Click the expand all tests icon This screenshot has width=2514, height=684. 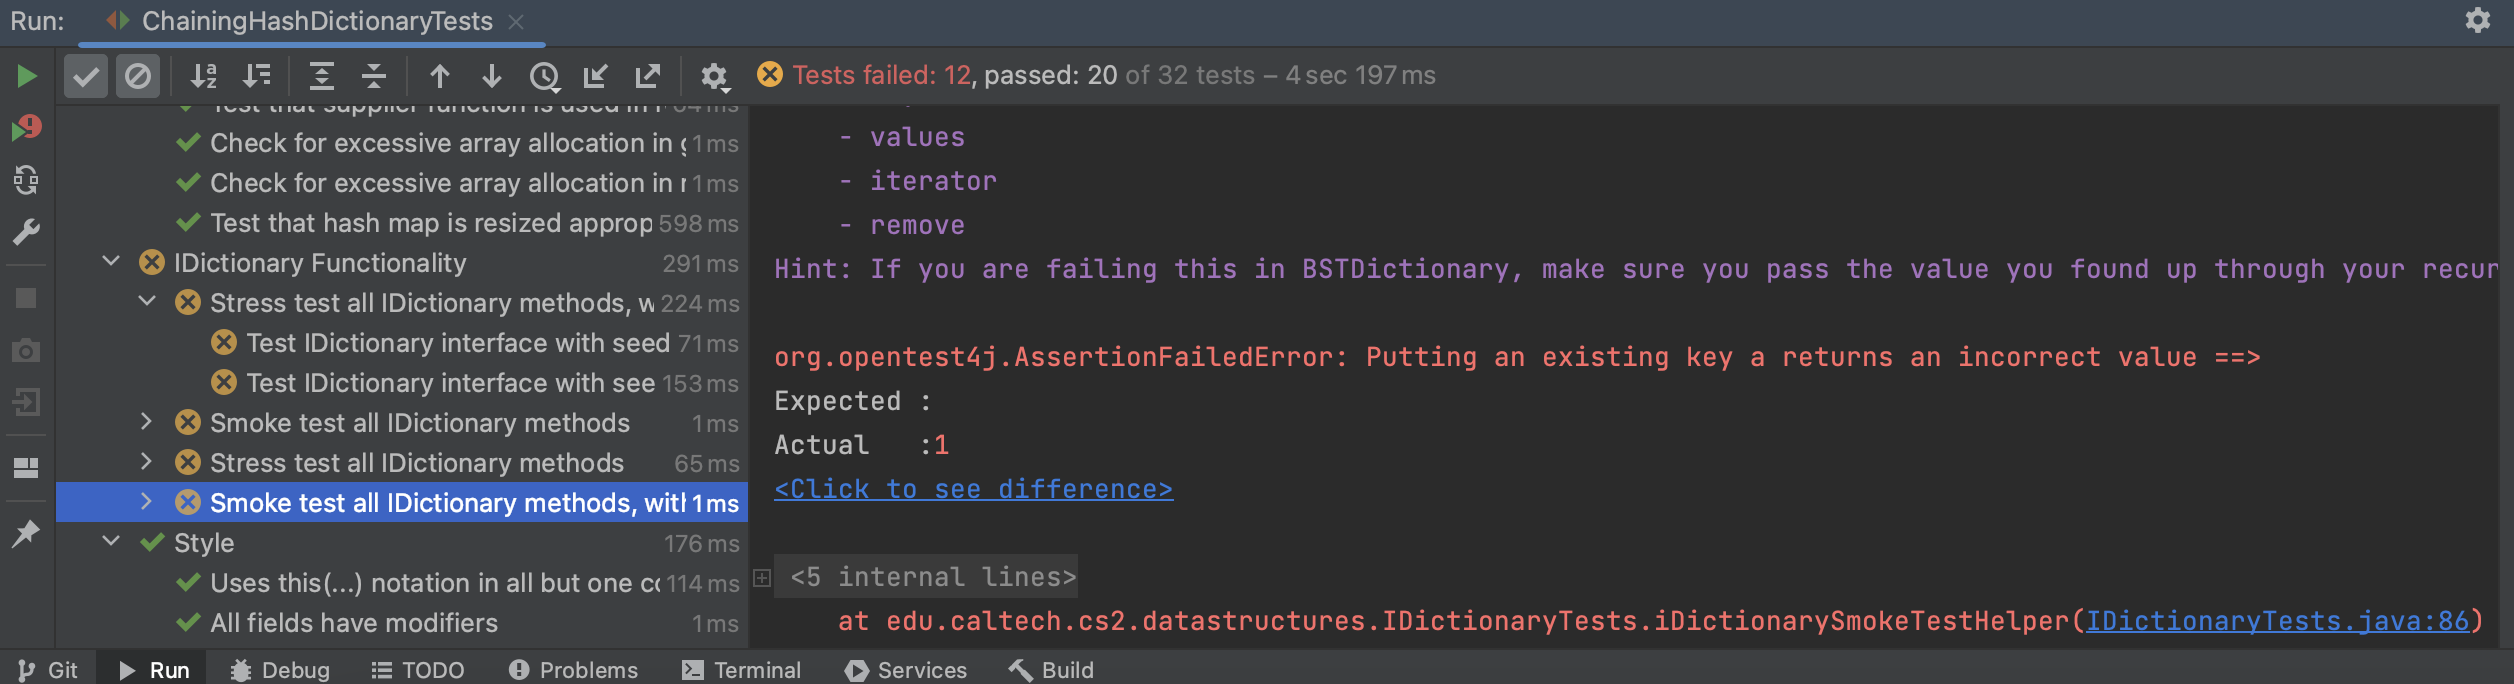pyautogui.click(x=321, y=76)
